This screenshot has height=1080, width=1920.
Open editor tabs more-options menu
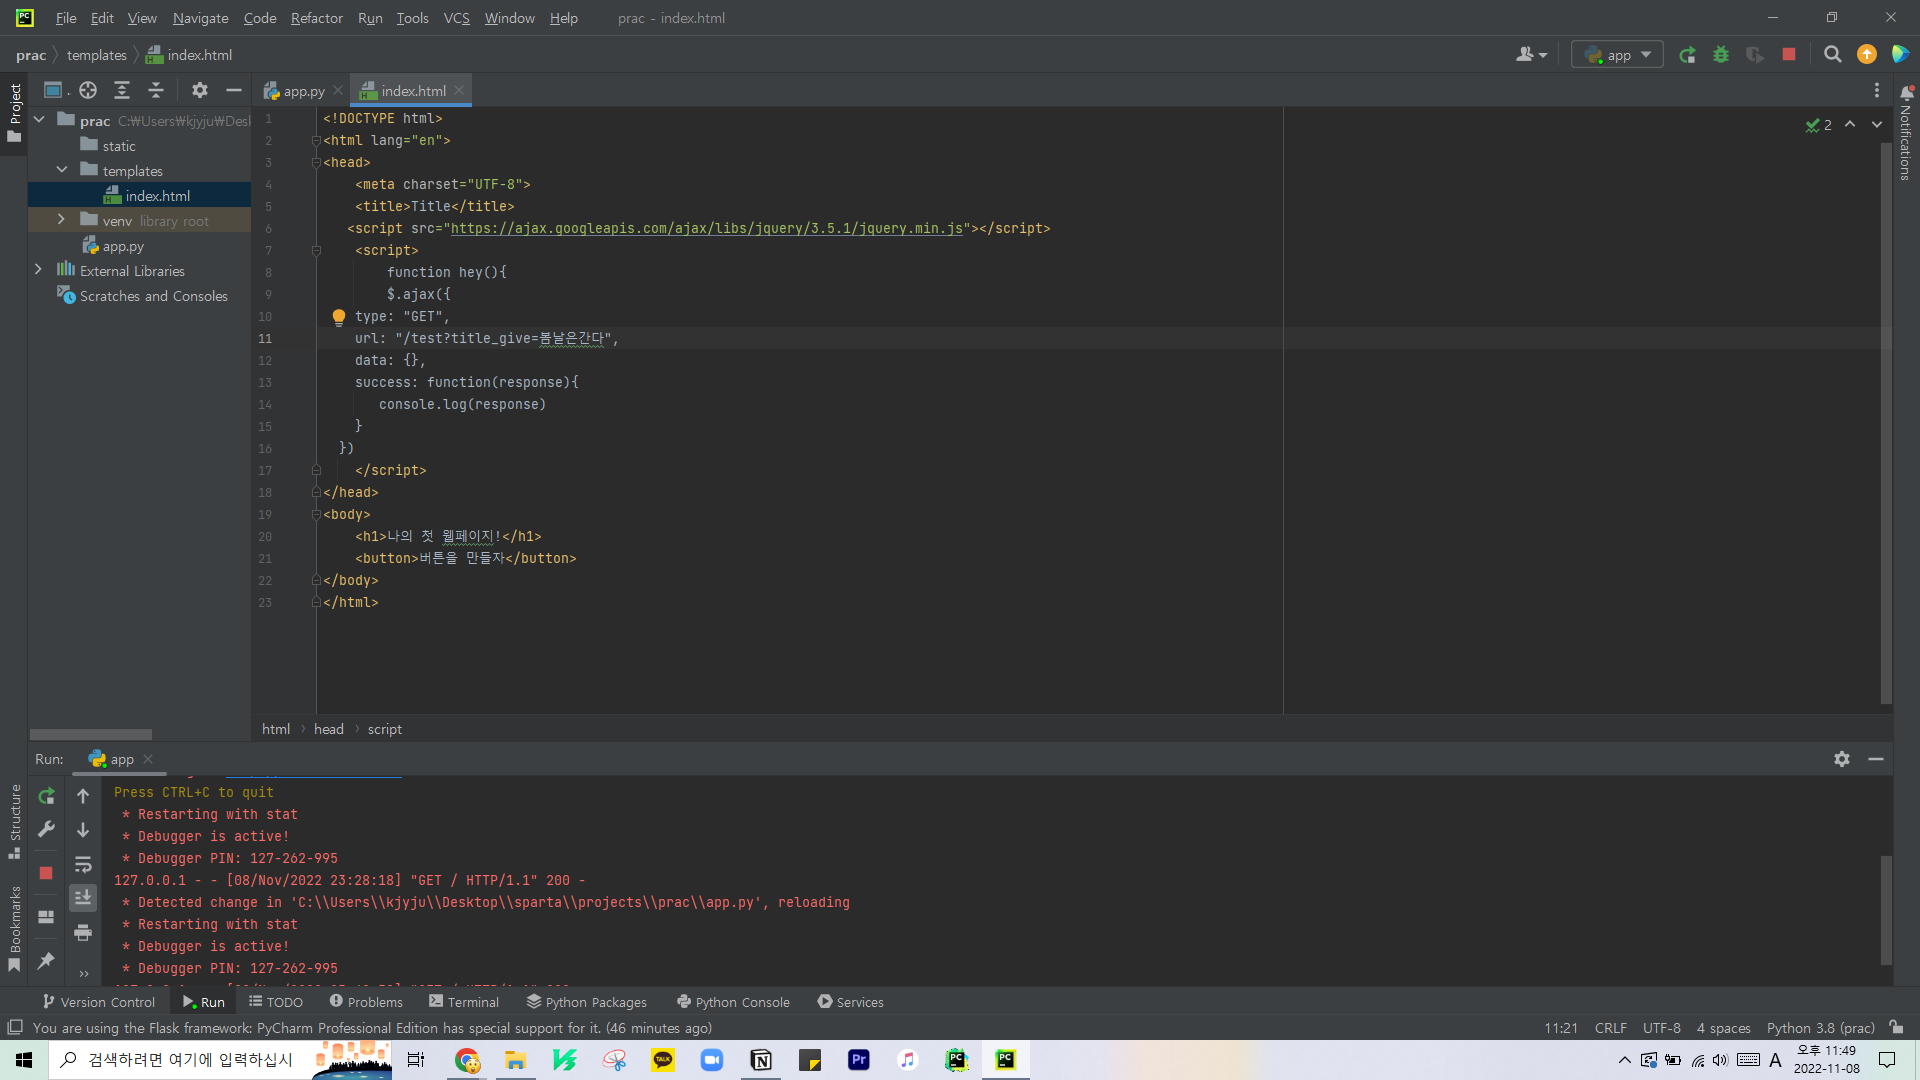(1877, 90)
